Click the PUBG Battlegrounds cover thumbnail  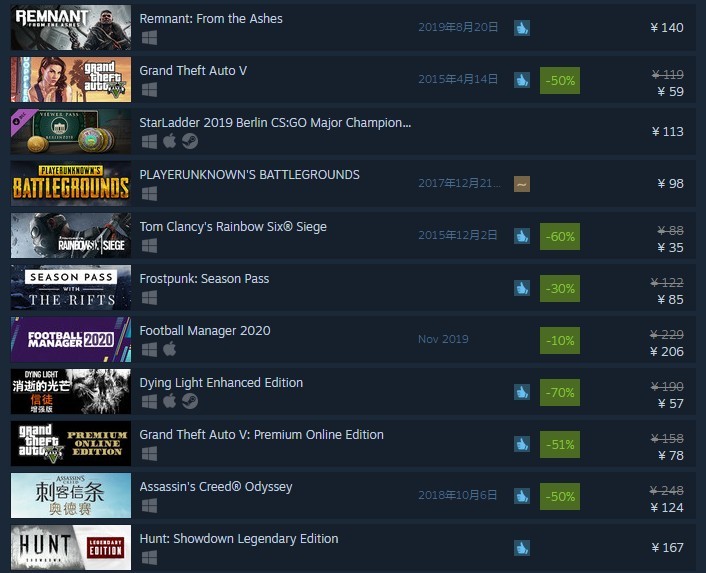(x=71, y=184)
